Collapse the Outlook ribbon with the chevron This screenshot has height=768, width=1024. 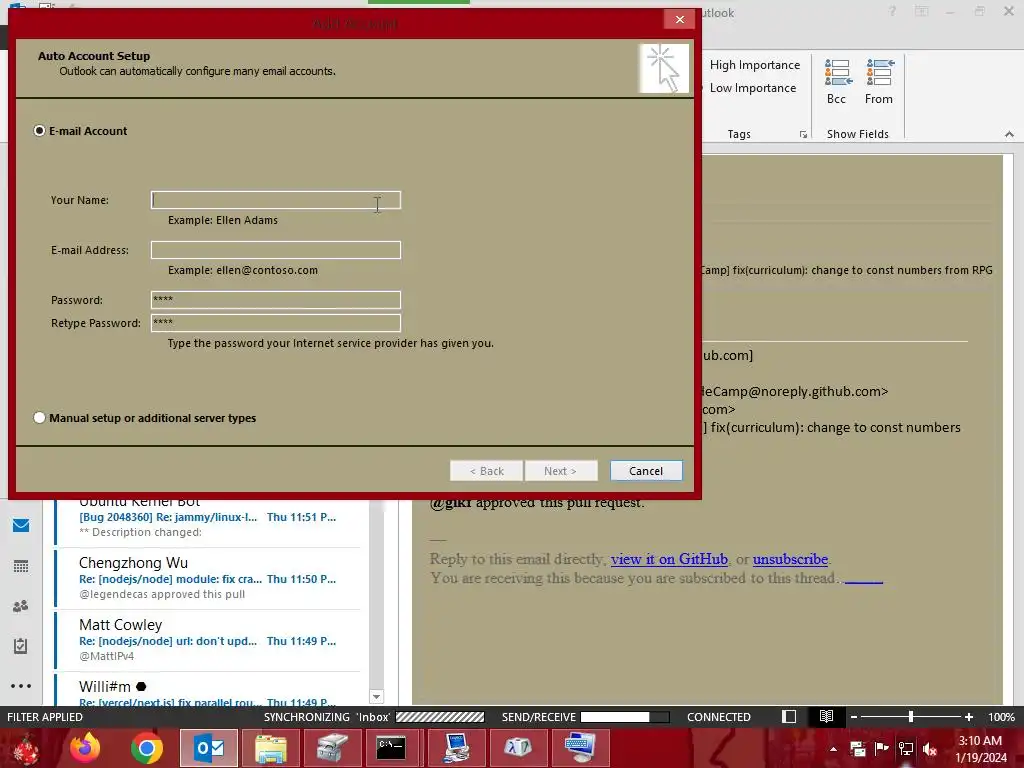(1009, 134)
